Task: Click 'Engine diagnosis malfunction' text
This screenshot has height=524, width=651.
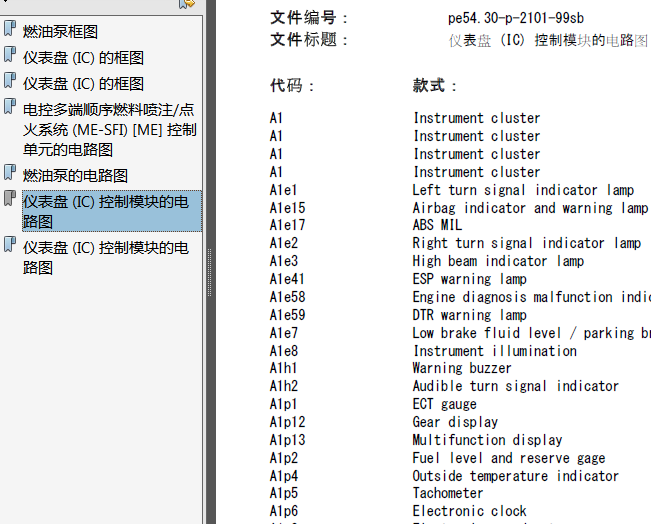Action: click(512, 297)
